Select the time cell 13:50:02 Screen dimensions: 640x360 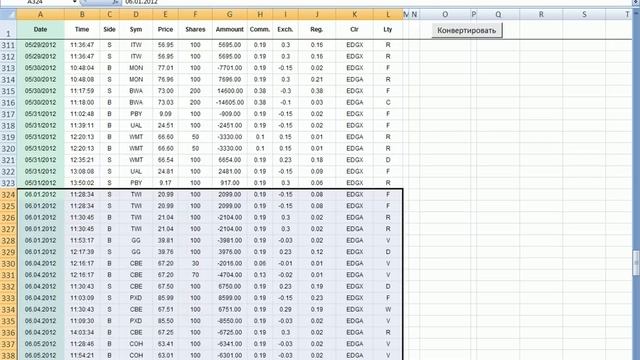click(82, 183)
